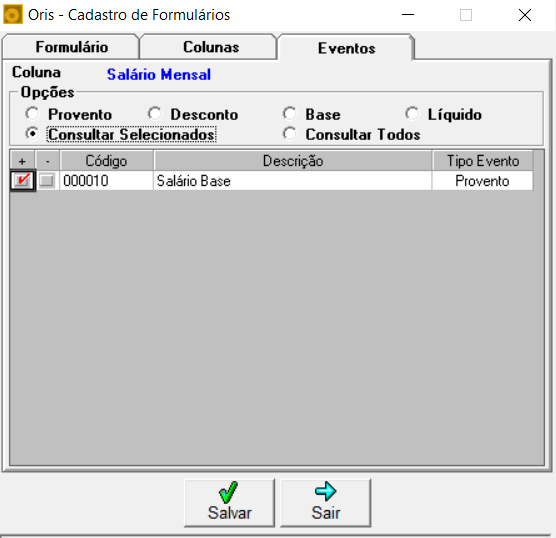Select the Provento radio option
The width and height of the screenshot is (556, 538).
32,114
